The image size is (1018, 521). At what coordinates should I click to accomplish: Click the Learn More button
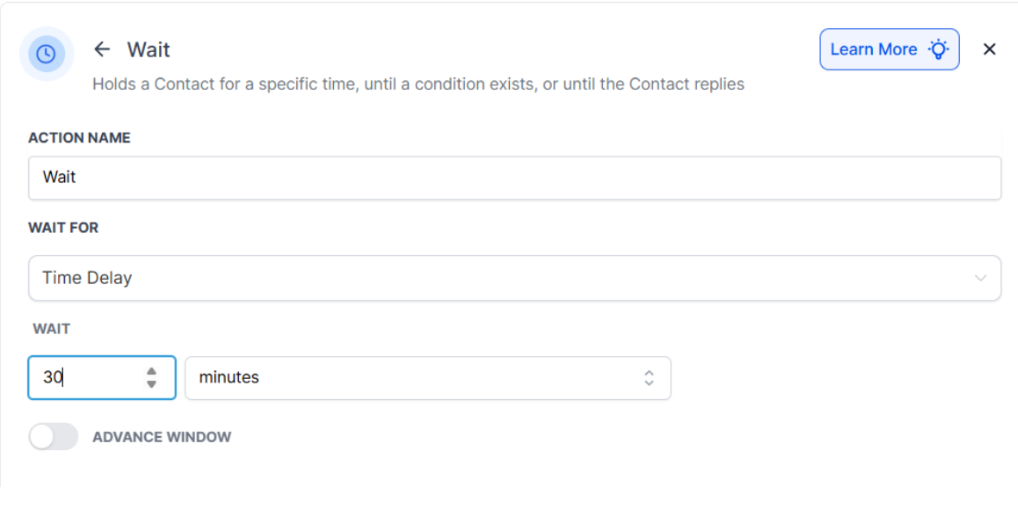(888, 49)
